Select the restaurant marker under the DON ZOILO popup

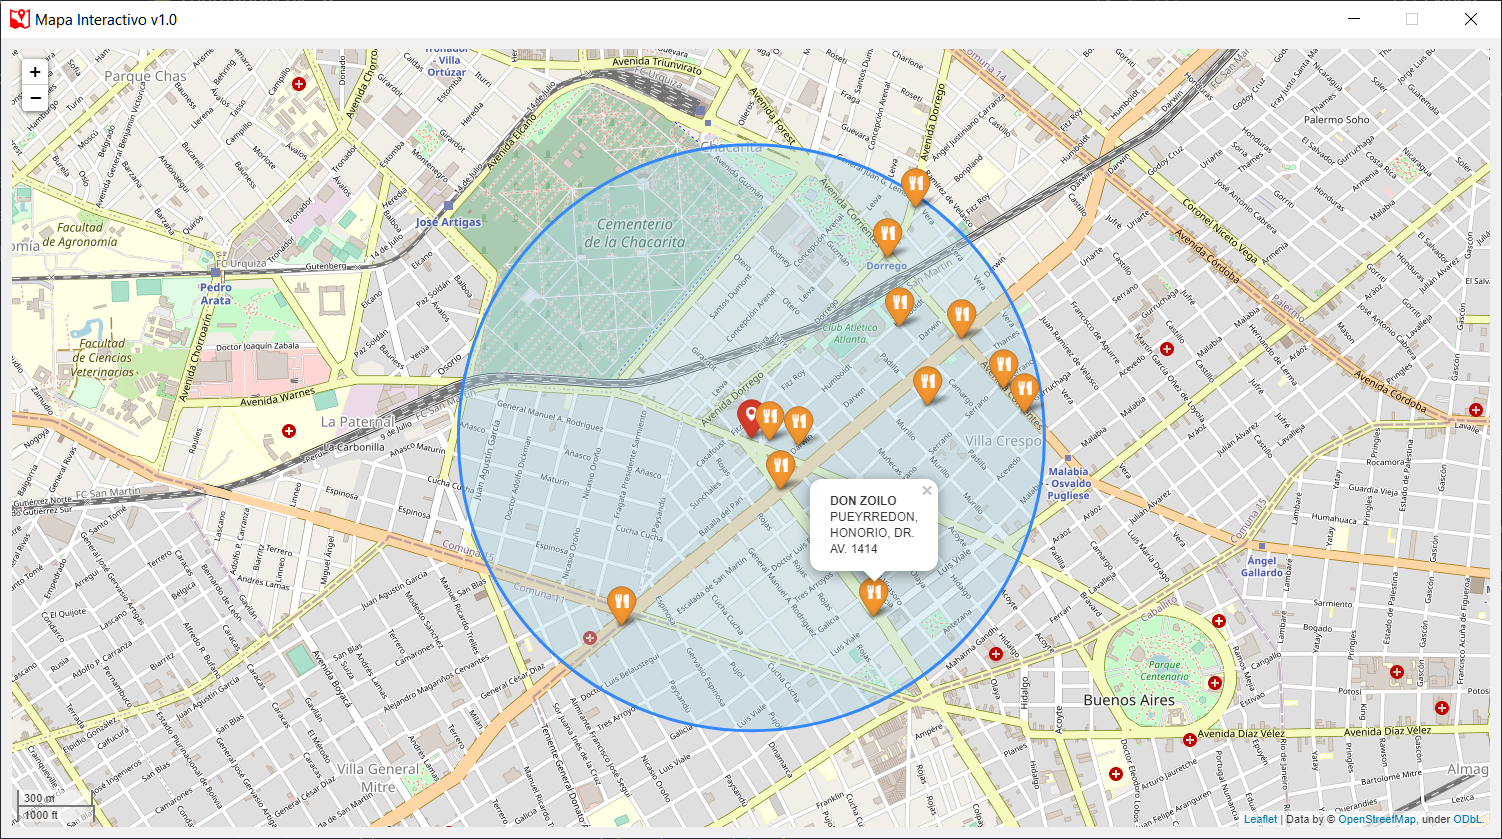click(874, 596)
